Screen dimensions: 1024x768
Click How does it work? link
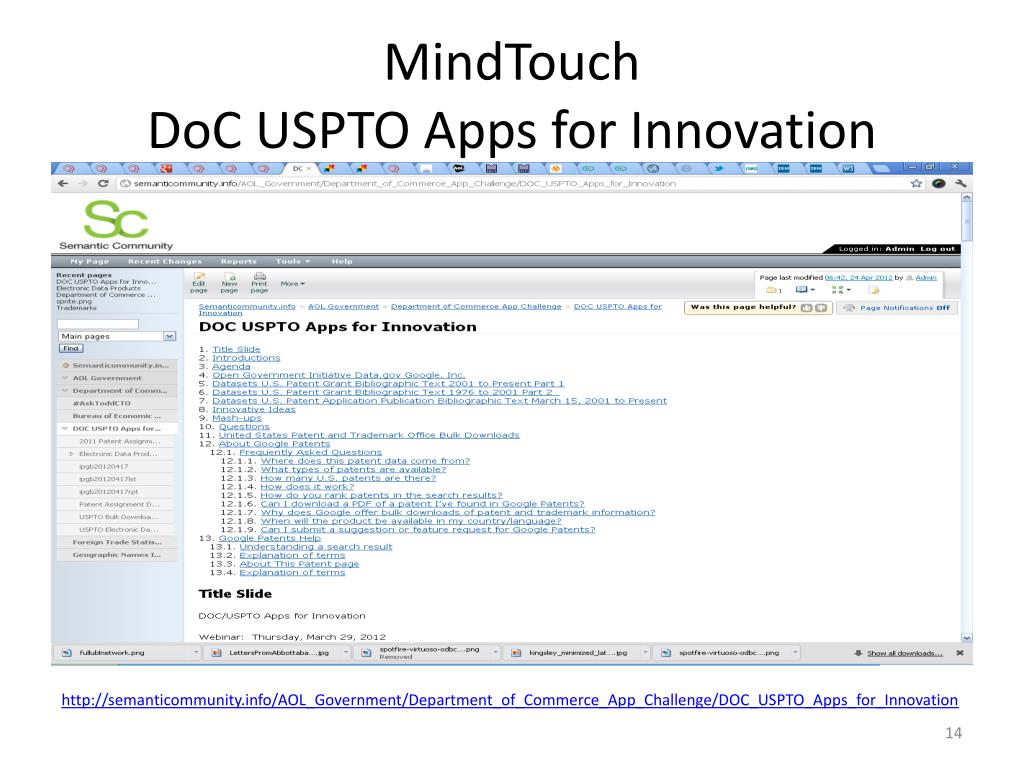307,487
